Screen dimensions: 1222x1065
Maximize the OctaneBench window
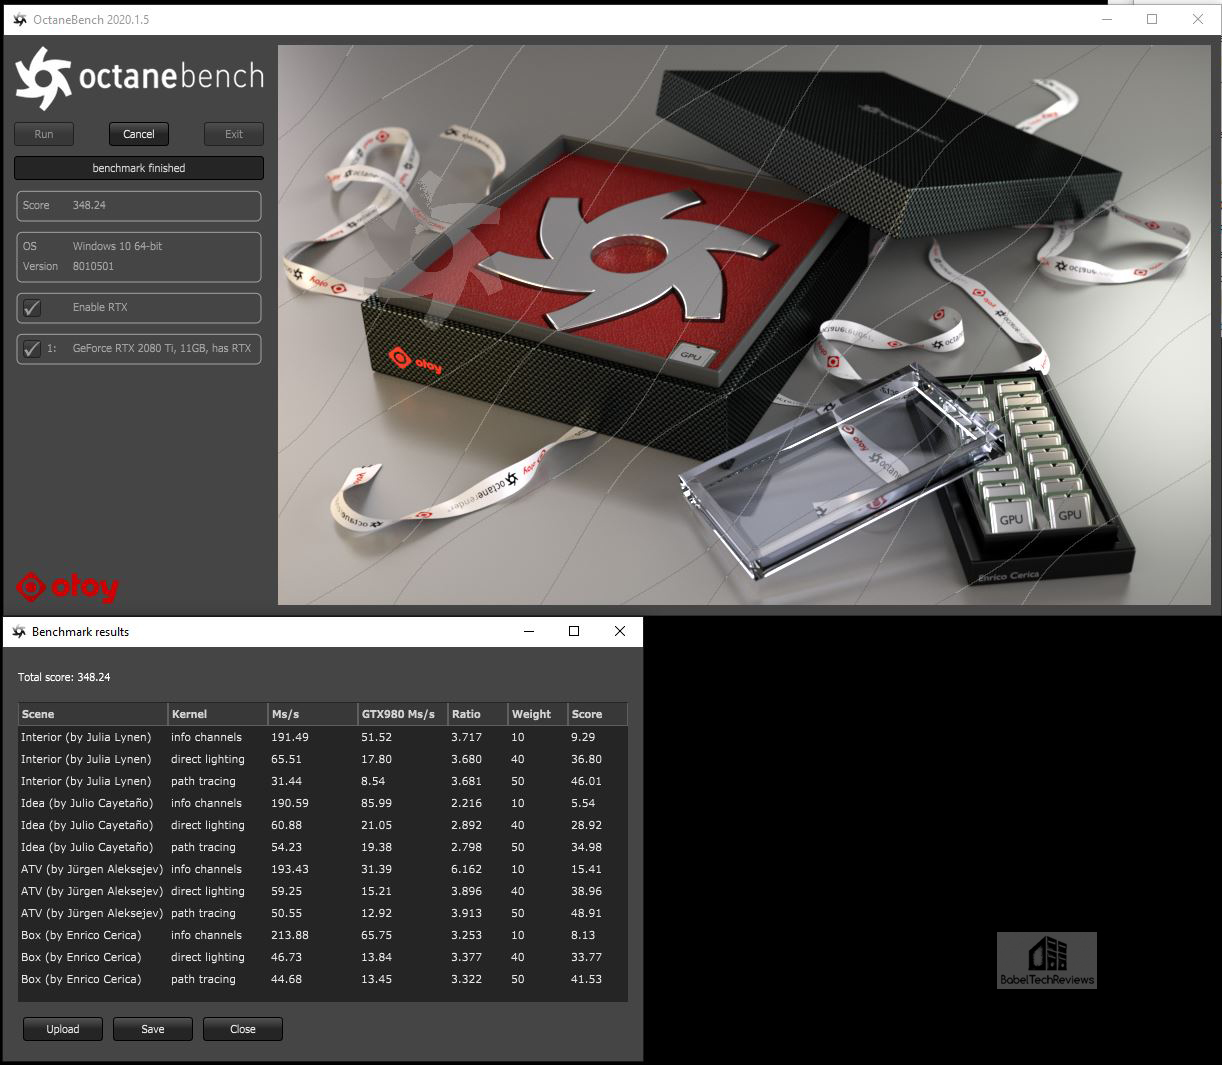1152,19
